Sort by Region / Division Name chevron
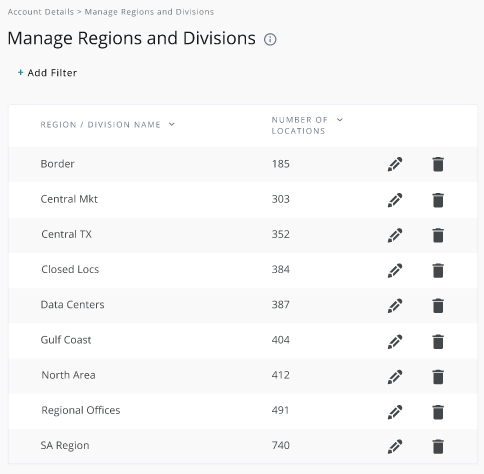This screenshot has width=484, height=474. pos(172,124)
